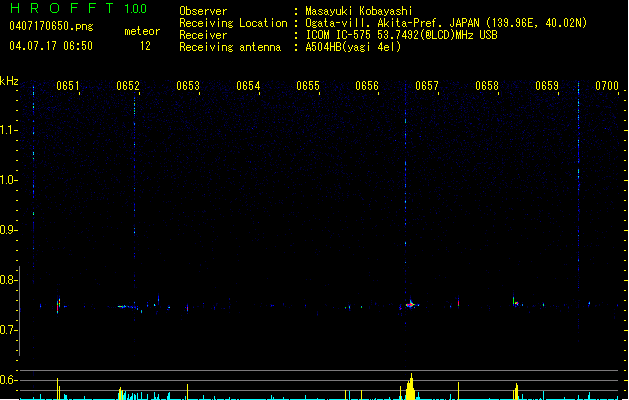This screenshot has height=400, width=629.
Task: Click the Receiving antenna label
Action: click(x=230, y=47)
